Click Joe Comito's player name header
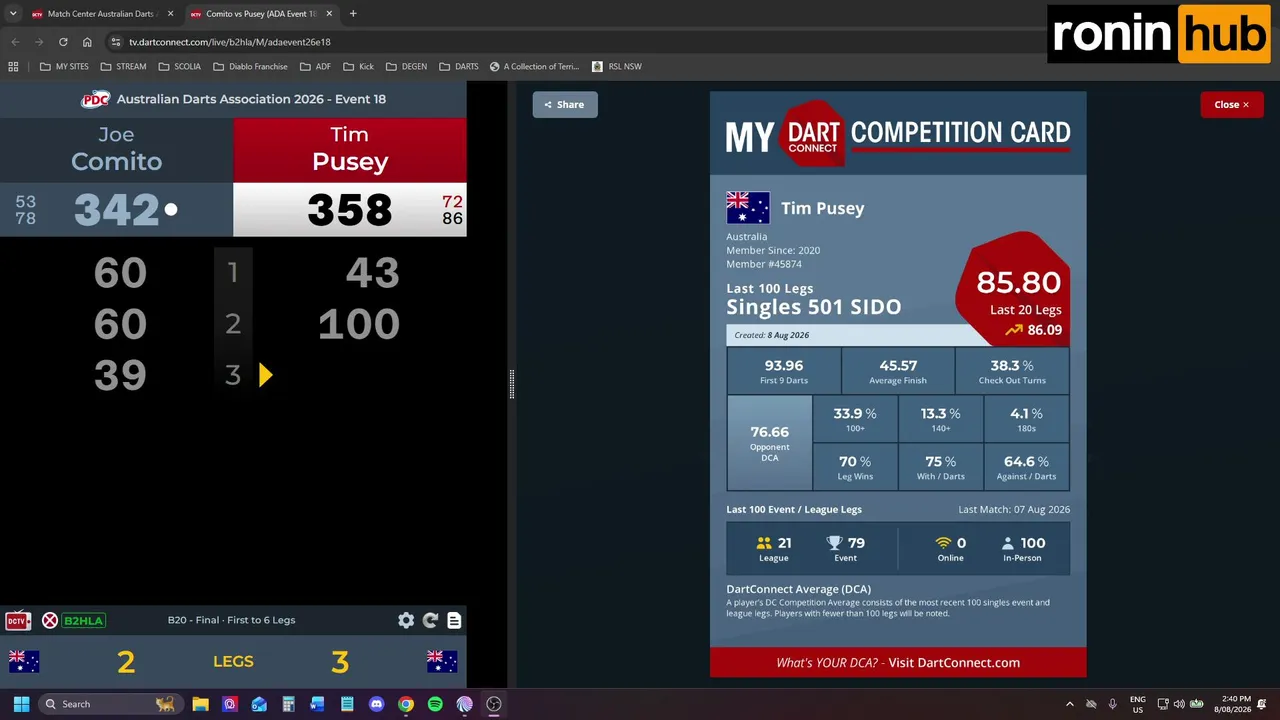Viewport: 1280px width, 720px height. coord(116,149)
